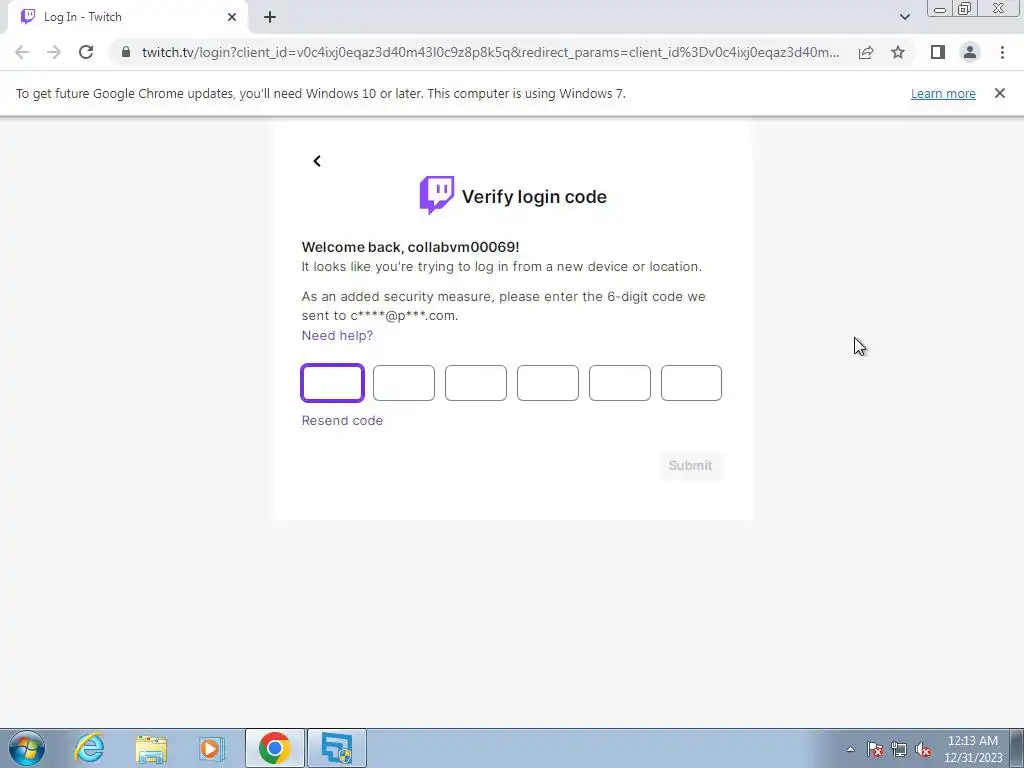This screenshot has width=1024, height=768.
Task: Focus the fourth code digit box
Action: pyautogui.click(x=547, y=383)
